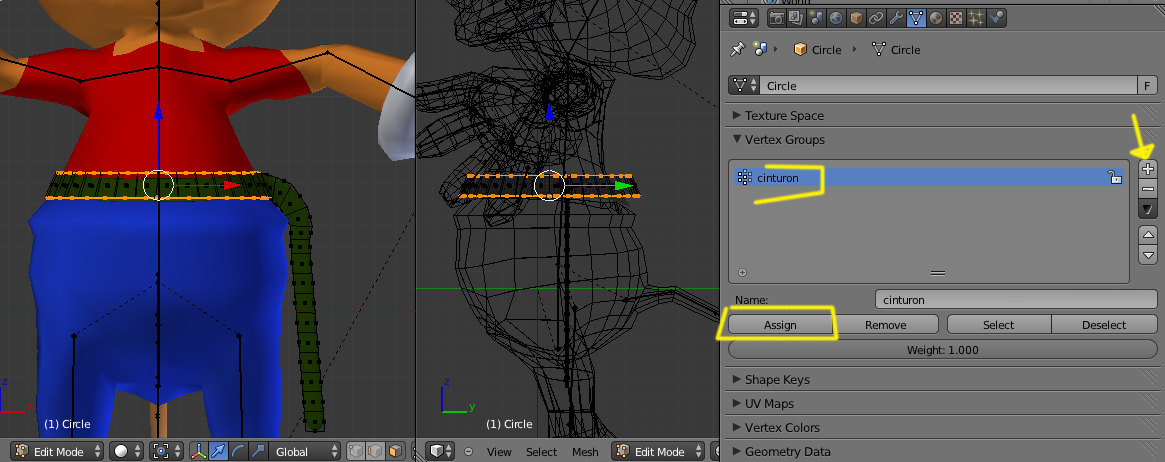Open Edit Mode dropdown in left viewport
Viewport: 1165px width, 462px height.
click(58, 451)
